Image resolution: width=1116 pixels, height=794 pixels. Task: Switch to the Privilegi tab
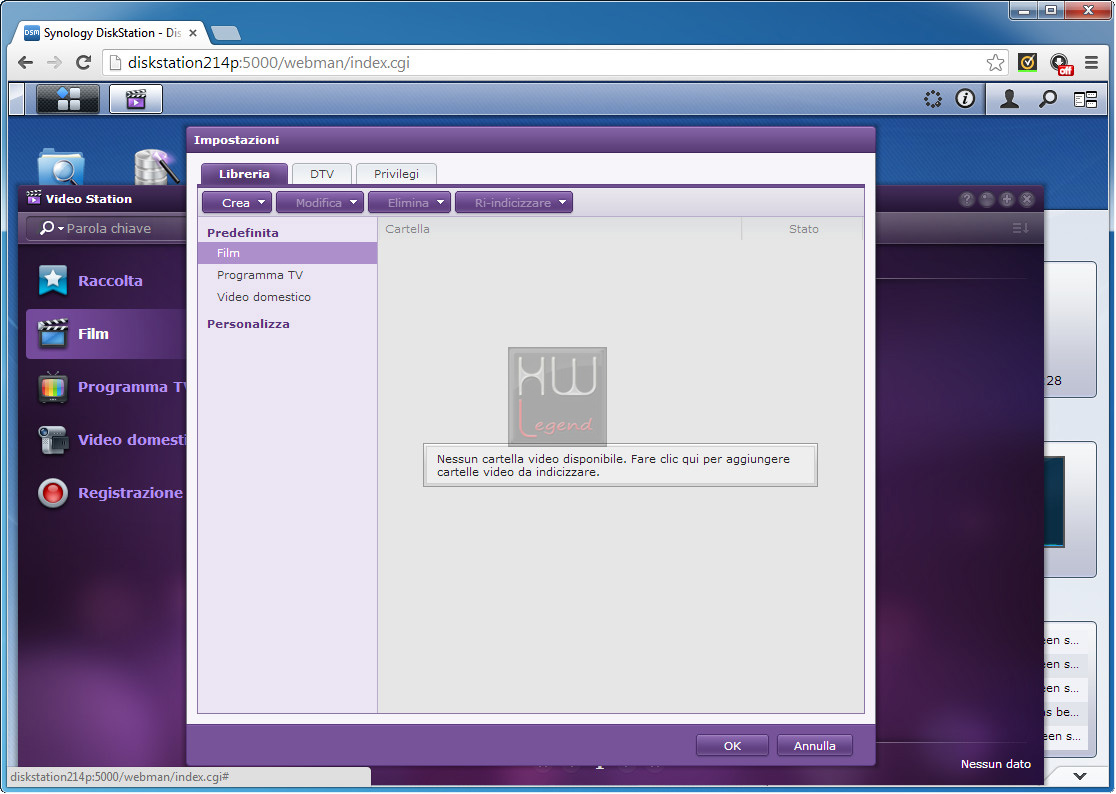coord(396,174)
